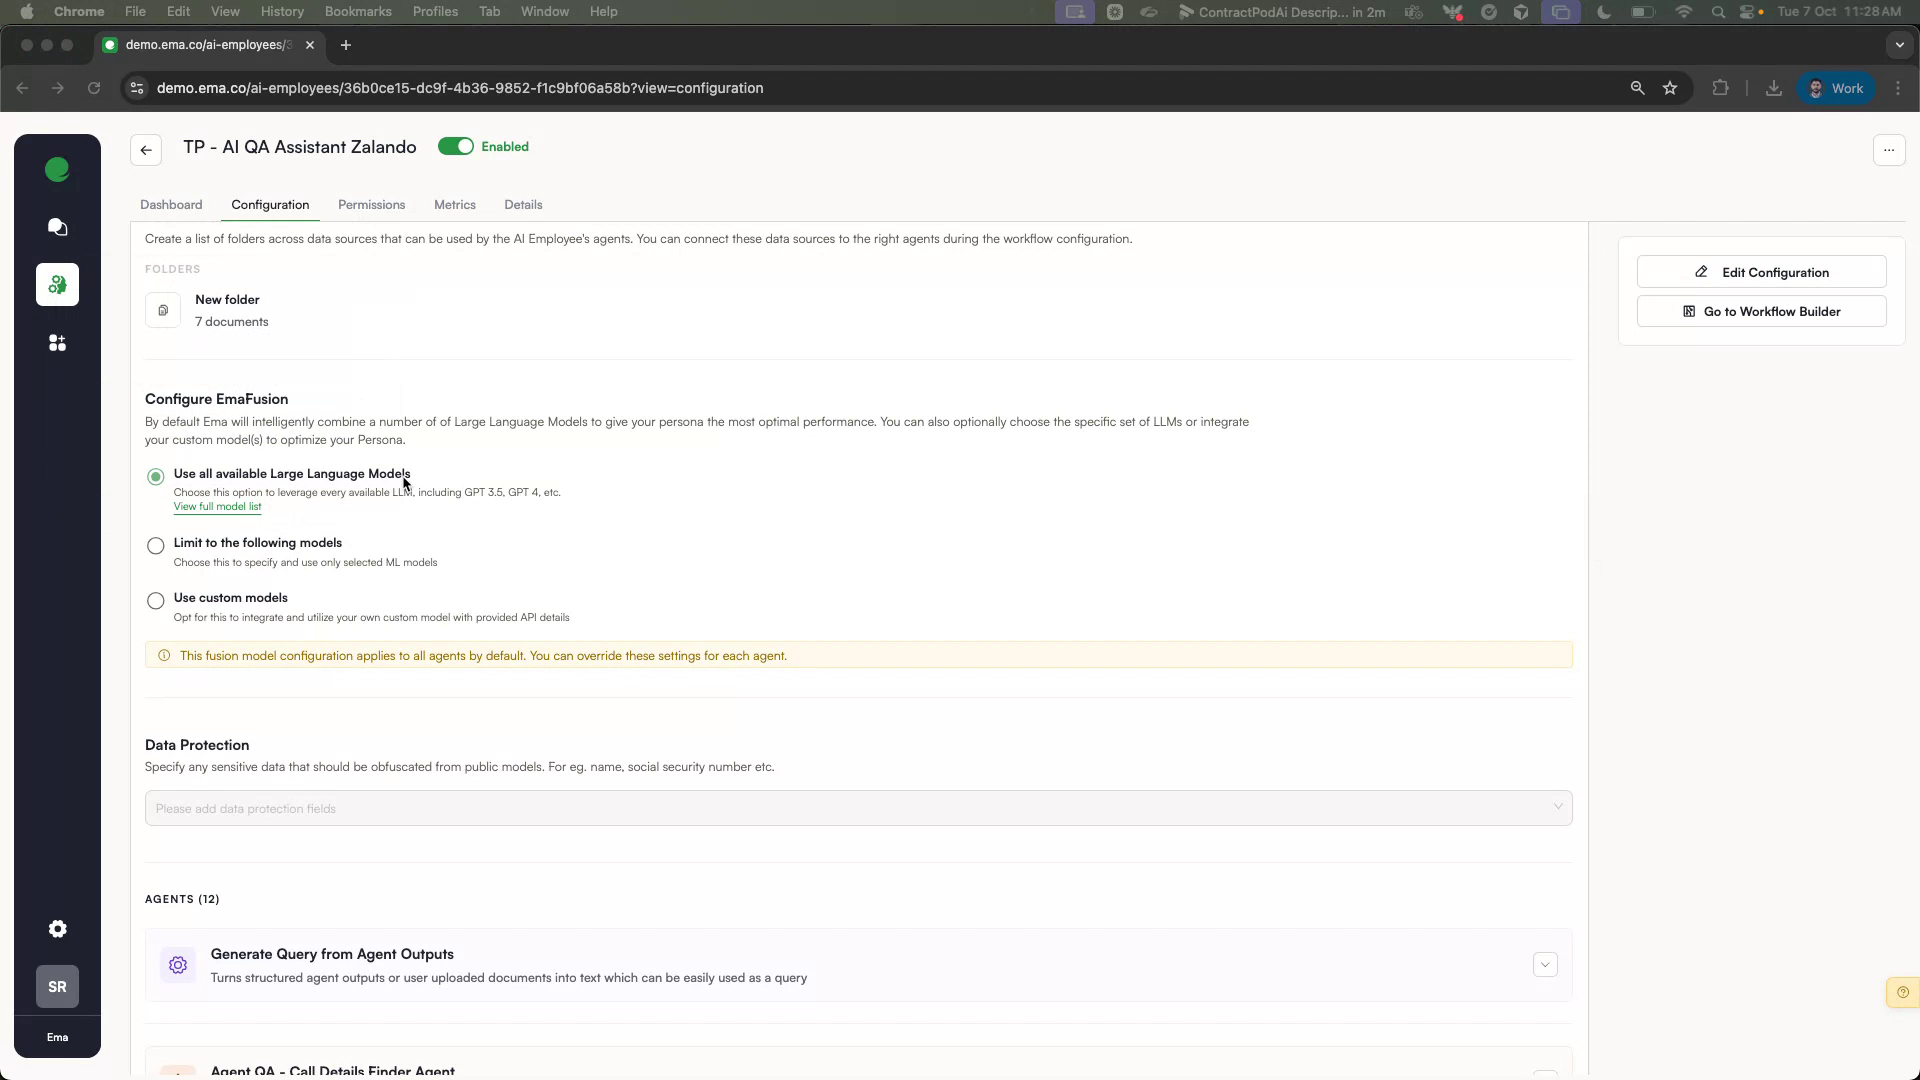The image size is (1920, 1080).
Task: Click the back arrow next to assistant title
Action: tap(145, 149)
